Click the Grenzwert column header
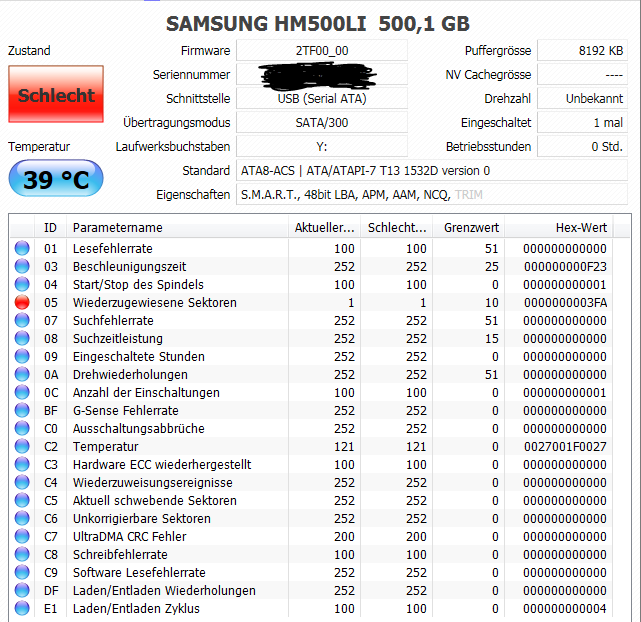Image resolution: width=641 pixels, height=622 pixels. pos(469,227)
